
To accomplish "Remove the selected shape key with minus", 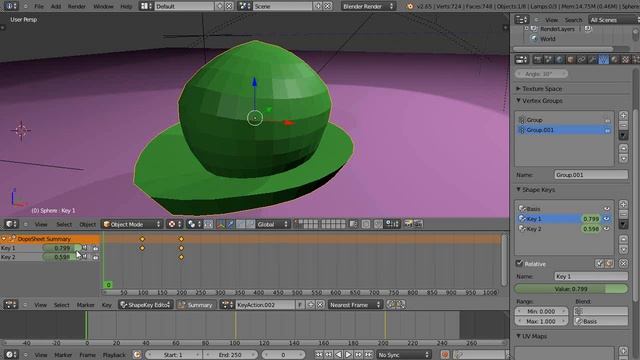I will point(623,214).
